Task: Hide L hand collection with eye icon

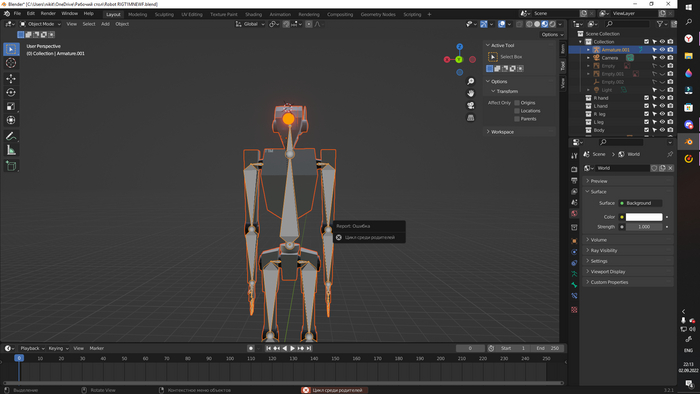Action: click(662, 106)
